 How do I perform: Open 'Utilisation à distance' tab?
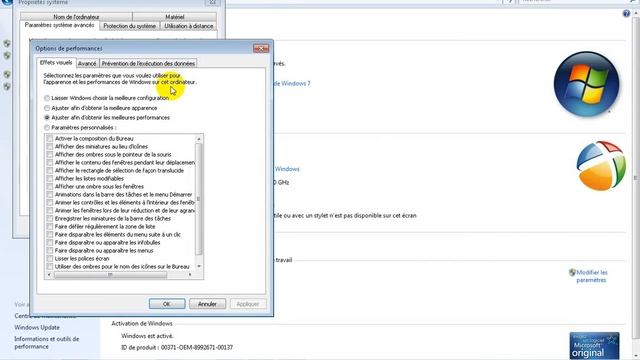pos(189,26)
